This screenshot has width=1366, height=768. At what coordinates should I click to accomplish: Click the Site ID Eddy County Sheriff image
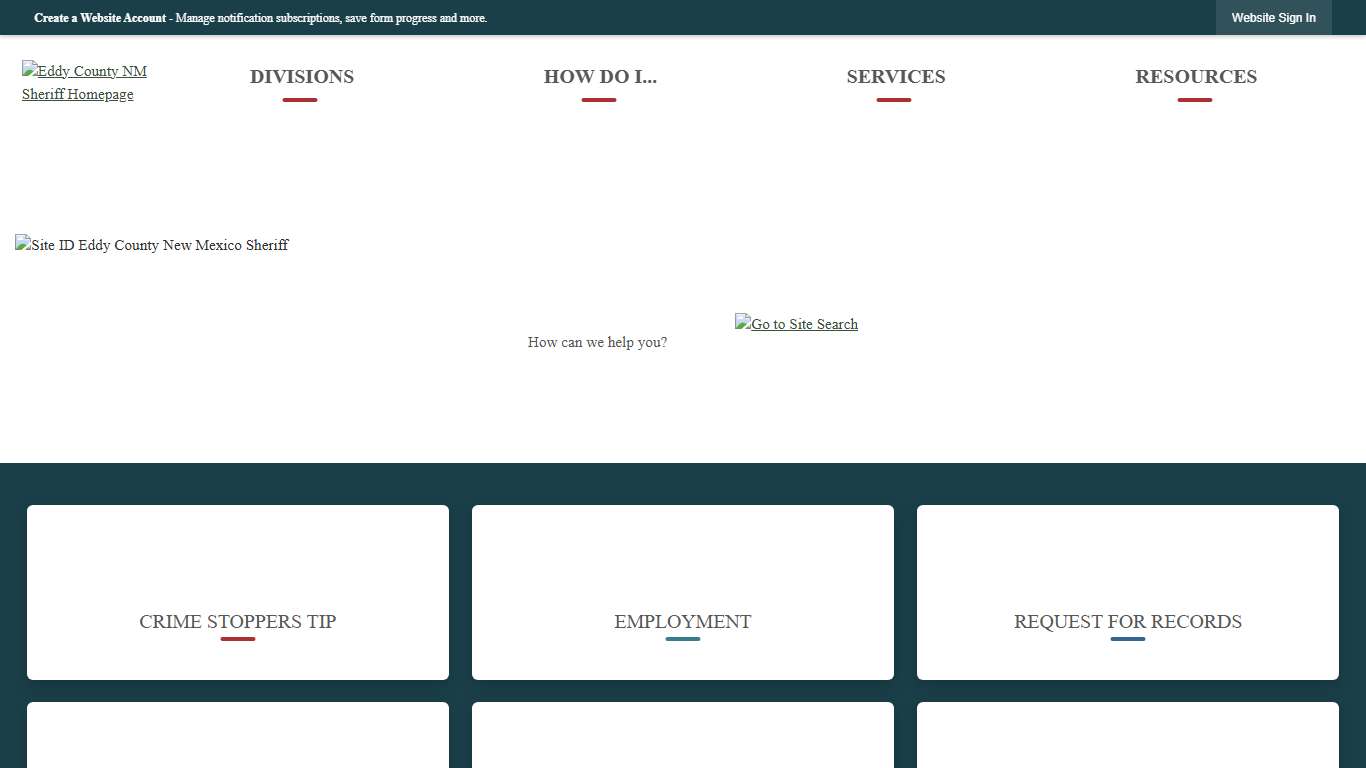pyautogui.click(x=152, y=245)
